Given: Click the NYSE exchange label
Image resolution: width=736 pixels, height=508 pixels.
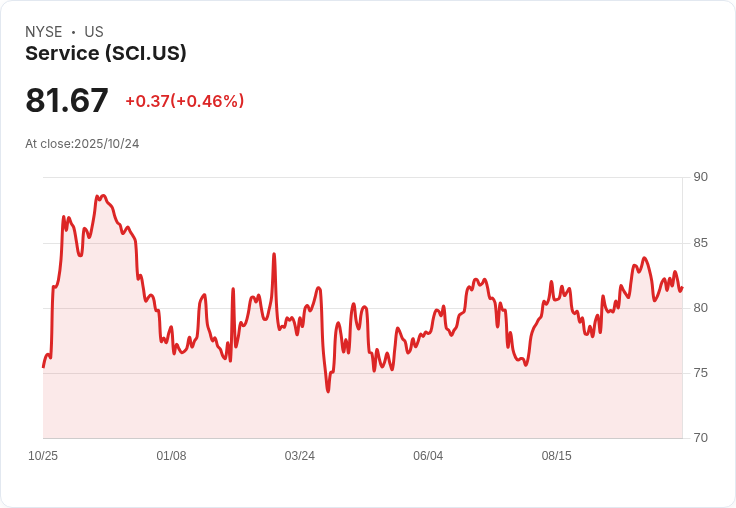Looking at the screenshot, I should tap(44, 32).
